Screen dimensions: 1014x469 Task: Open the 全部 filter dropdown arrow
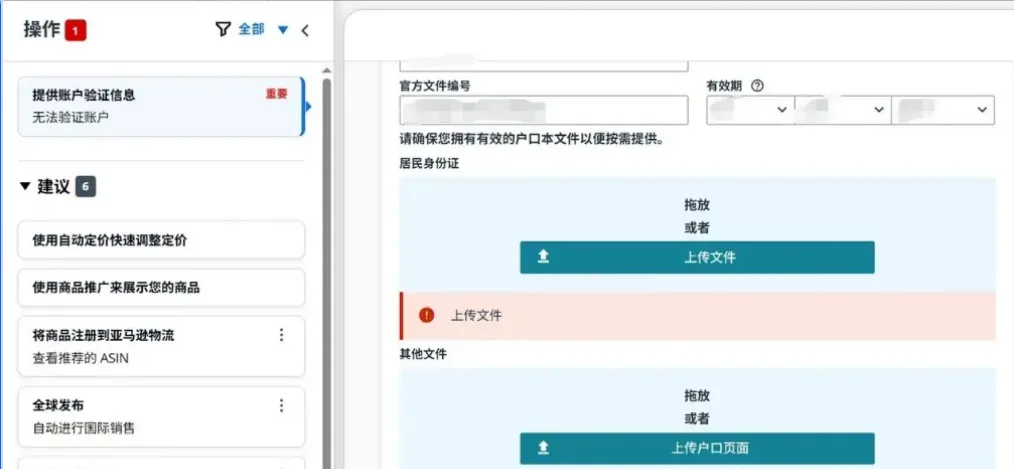283,30
